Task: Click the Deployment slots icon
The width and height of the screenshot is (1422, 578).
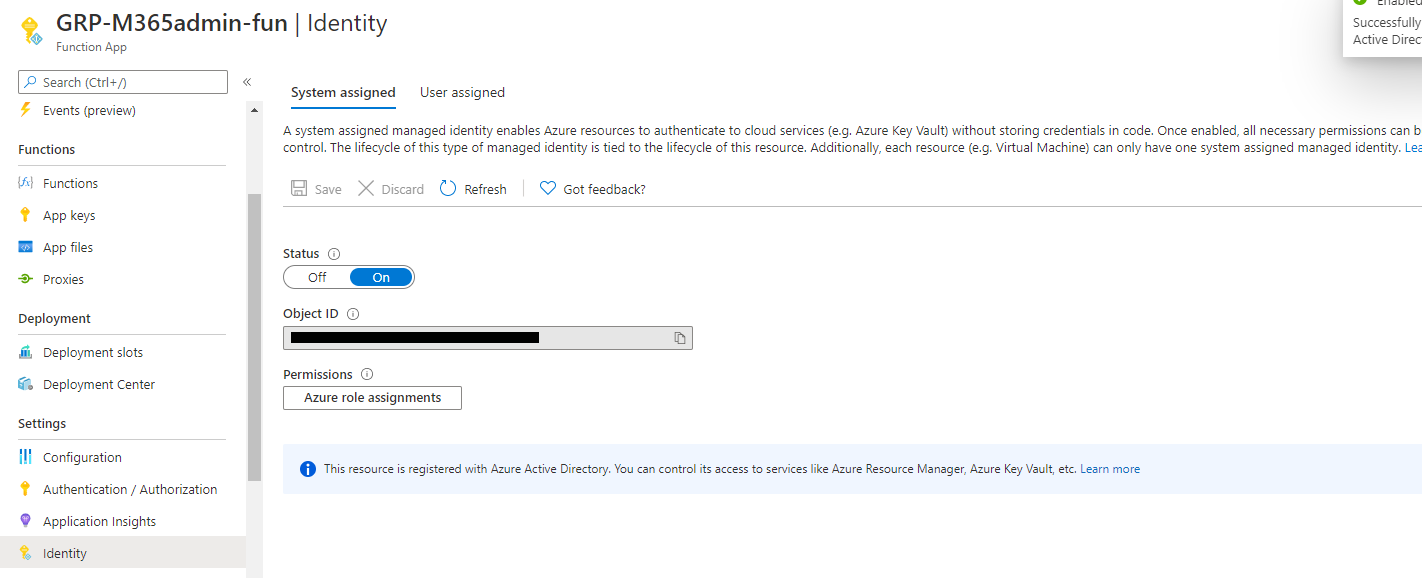Action: [26, 352]
